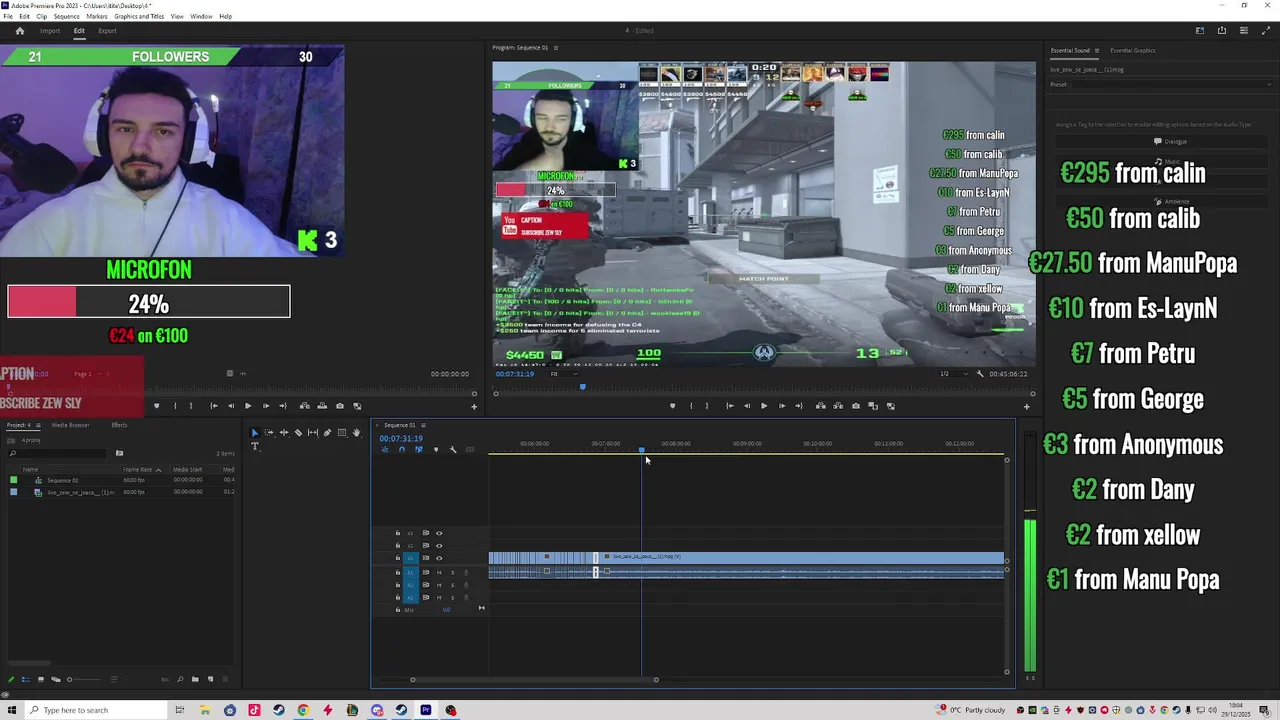The height and width of the screenshot is (720, 1280).
Task: Play clip in Source monitor
Action: tap(248, 406)
